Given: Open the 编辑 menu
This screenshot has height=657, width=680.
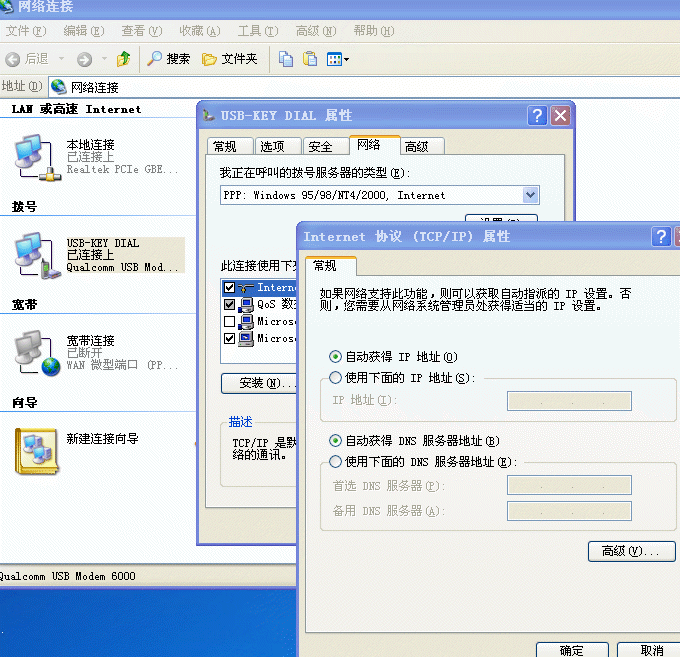Looking at the screenshot, I should [84, 31].
